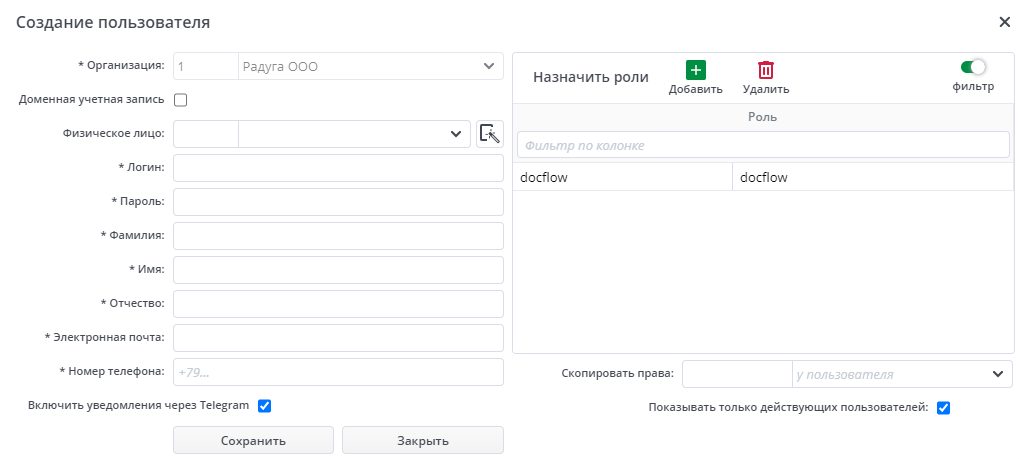Focus the Фамилия input field
This screenshot has width=1019, height=459.
pyautogui.click(x=339, y=236)
